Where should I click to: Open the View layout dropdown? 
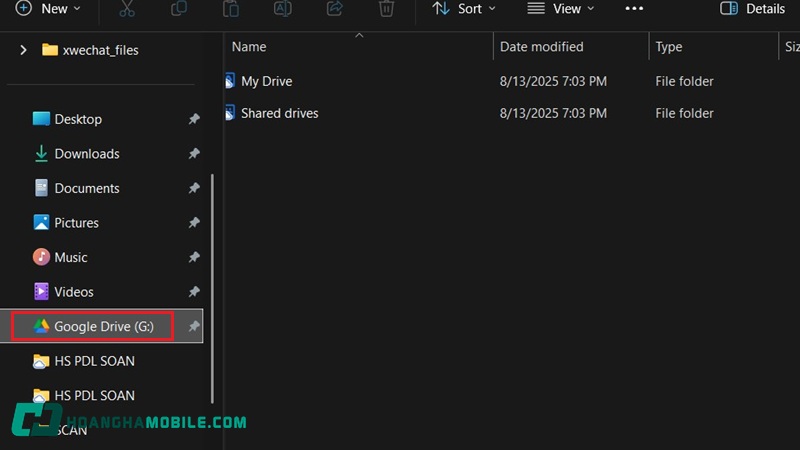[x=561, y=9]
